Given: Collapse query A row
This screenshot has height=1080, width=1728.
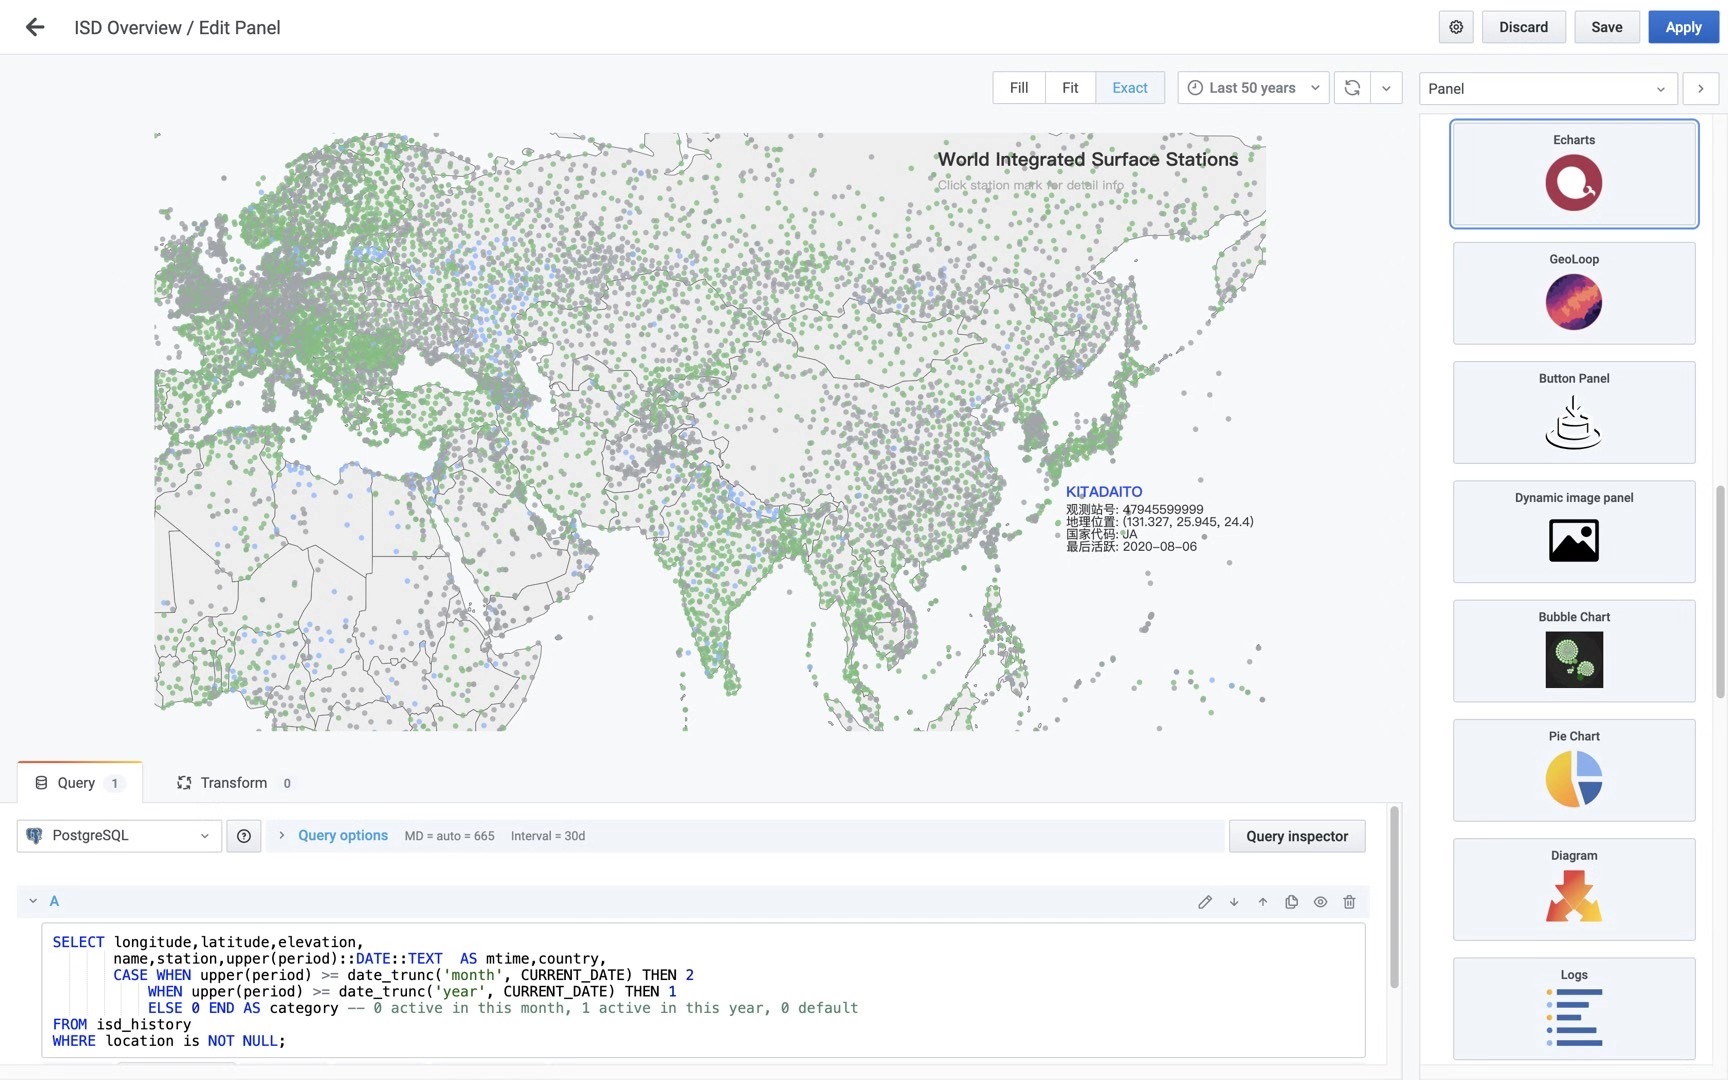Looking at the screenshot, I should [33, 901].
